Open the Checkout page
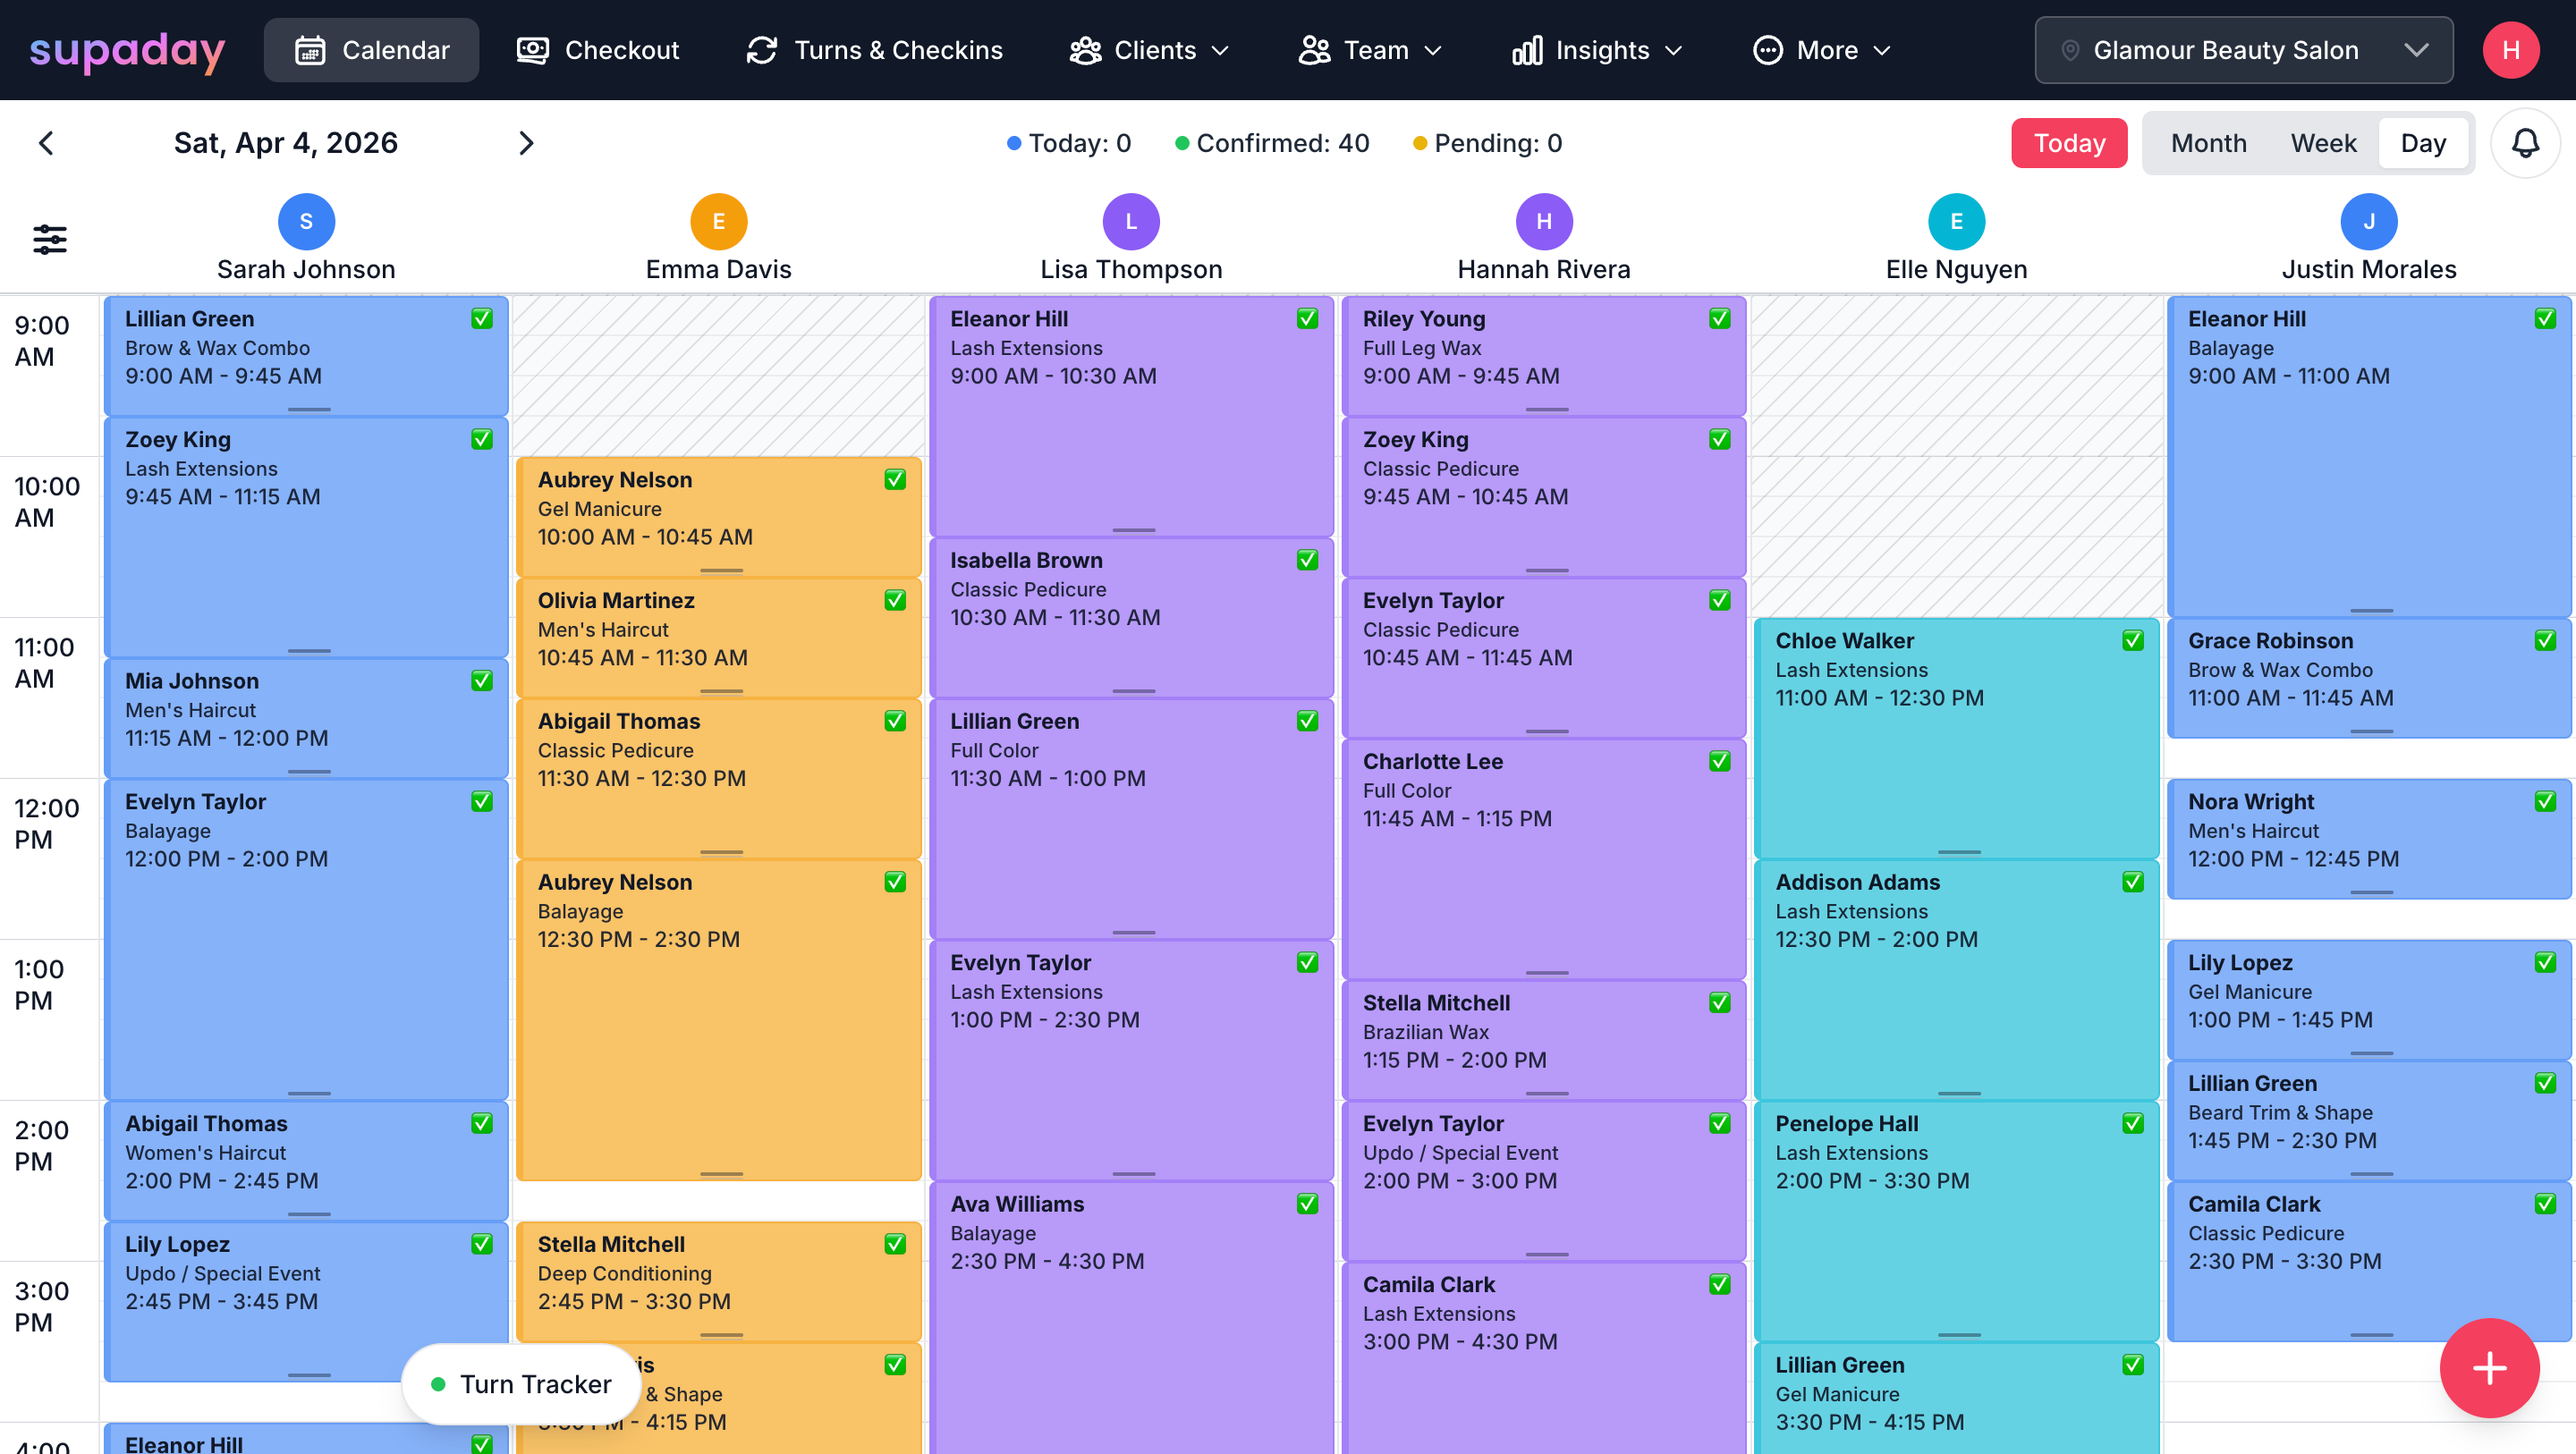Viewport: 2576px width, 1454px height. 597,50
